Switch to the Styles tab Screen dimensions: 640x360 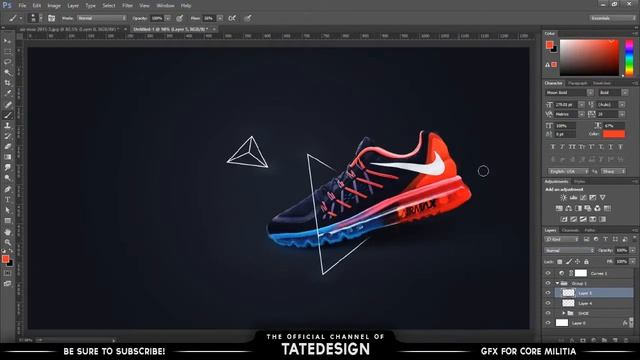tap(580, 182)
